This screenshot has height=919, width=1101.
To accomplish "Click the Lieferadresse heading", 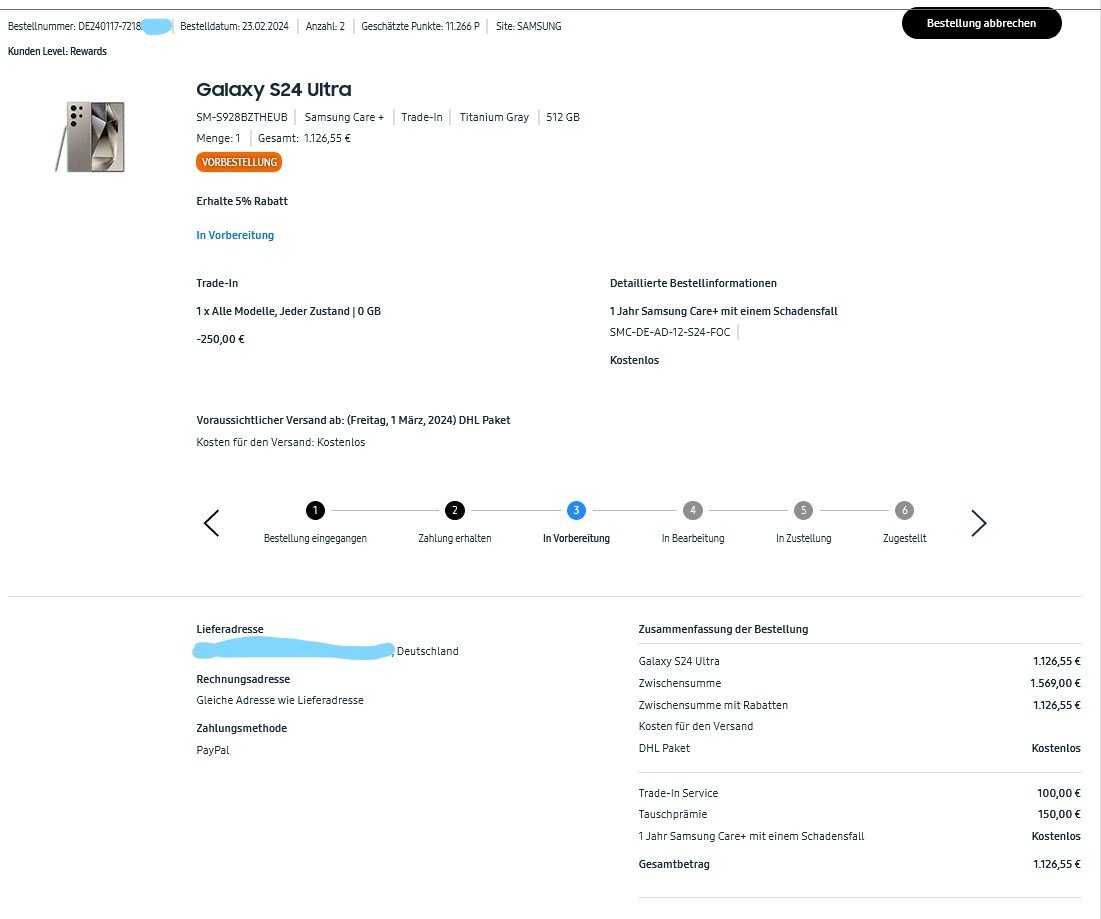I will click(x=230, y=629).
